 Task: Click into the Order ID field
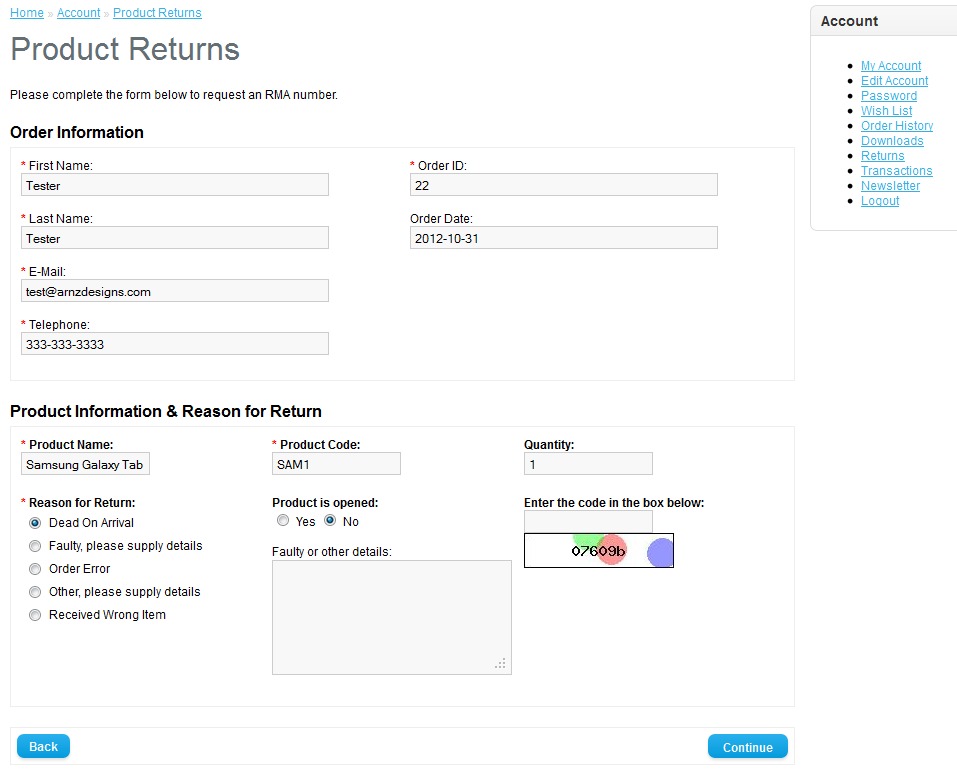click(563, 185)
